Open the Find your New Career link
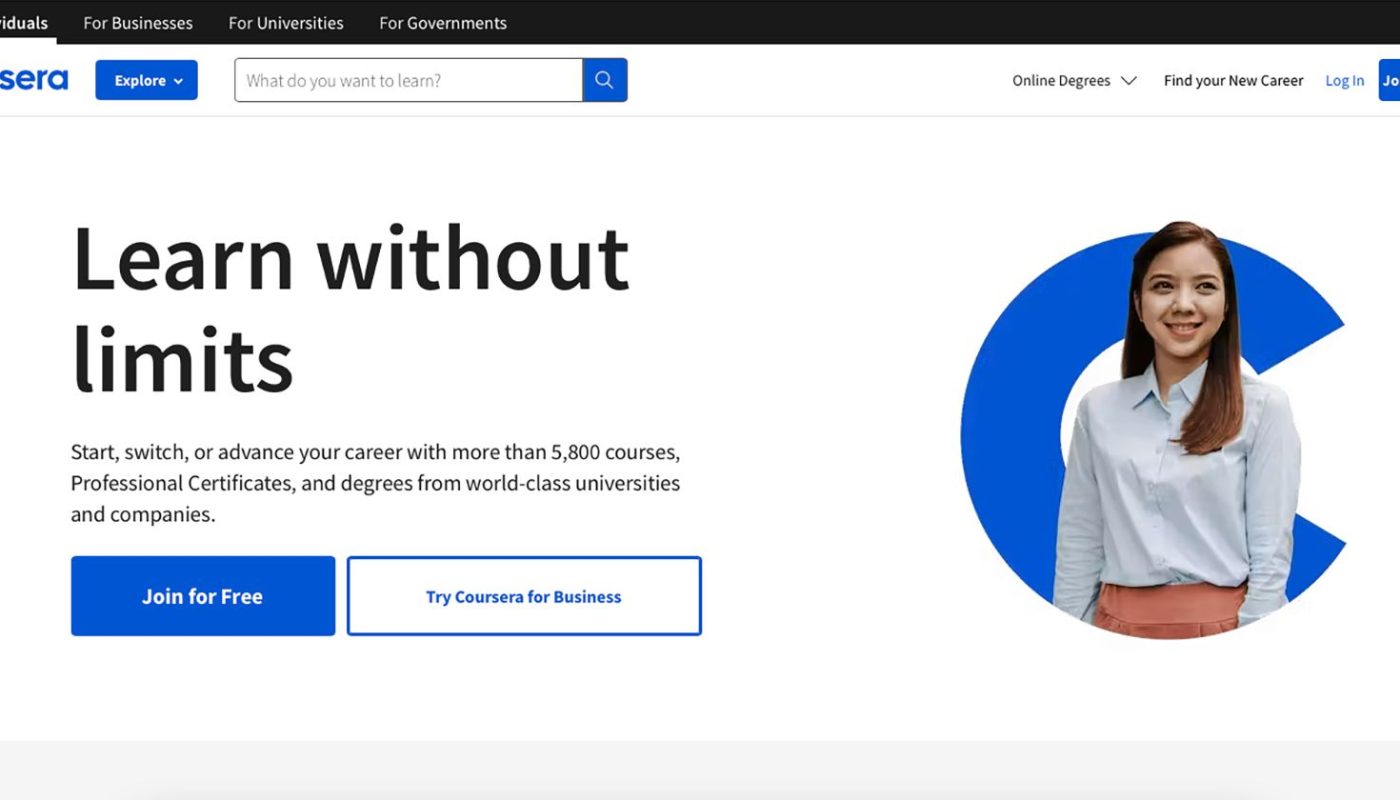This screenshot has height=800, width=1400. [1233, 81]
